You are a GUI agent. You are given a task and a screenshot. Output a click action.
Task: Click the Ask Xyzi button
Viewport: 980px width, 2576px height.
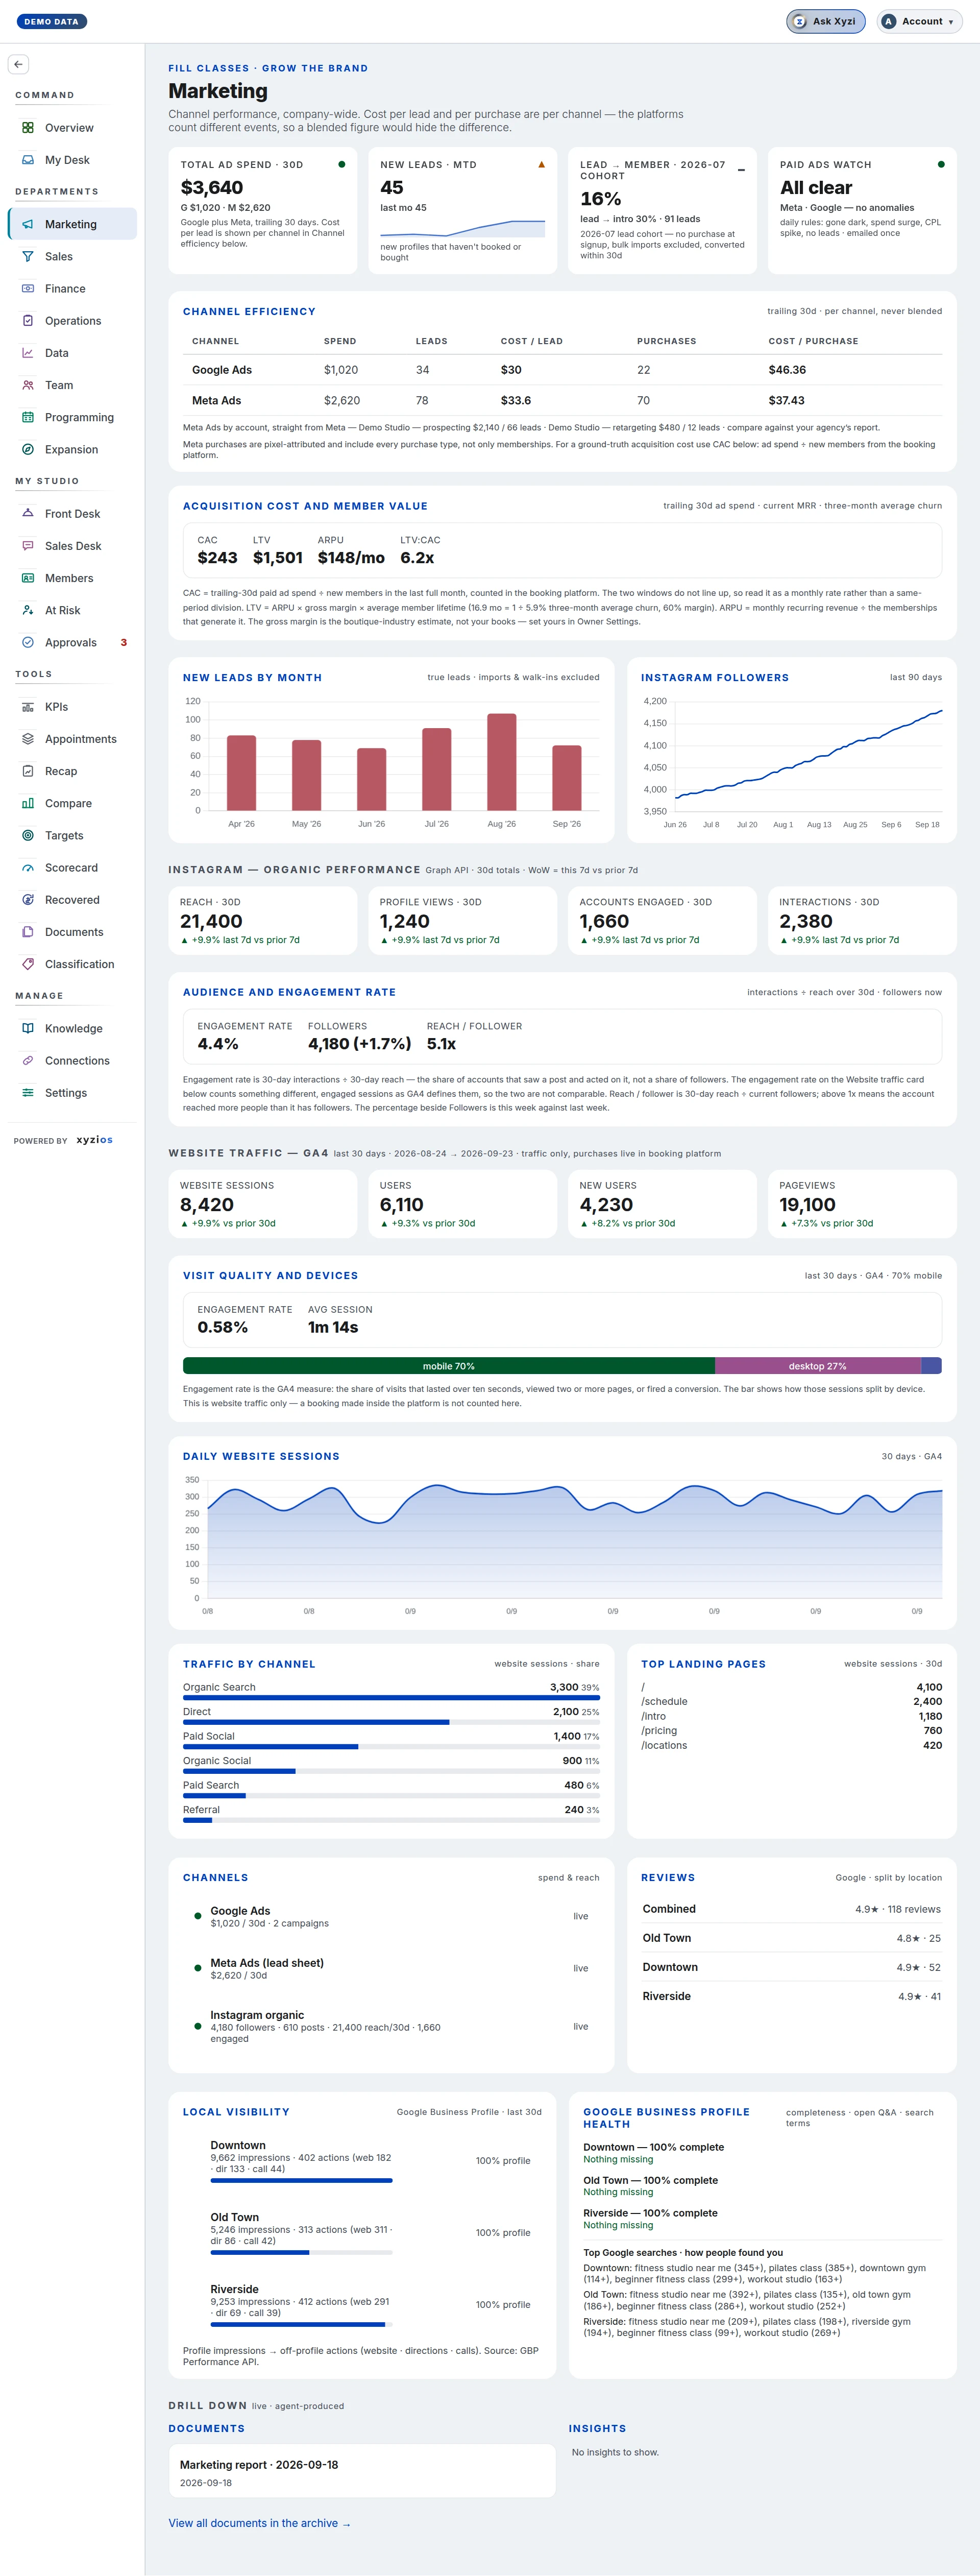(826, 21)
